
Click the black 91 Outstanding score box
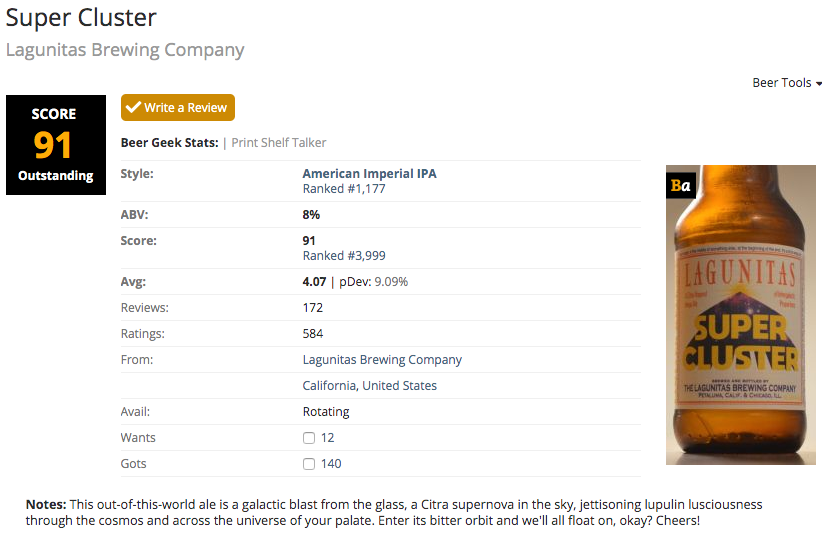55,145
